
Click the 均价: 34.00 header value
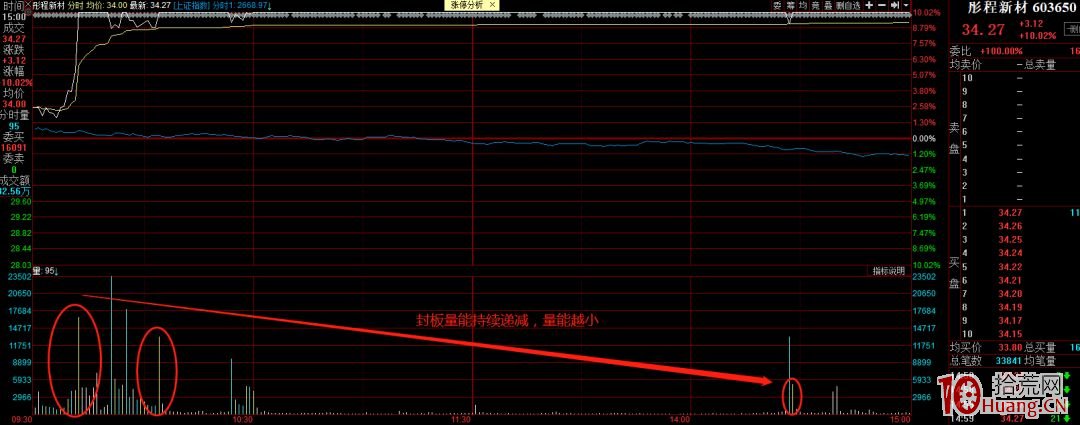[107, 5]
